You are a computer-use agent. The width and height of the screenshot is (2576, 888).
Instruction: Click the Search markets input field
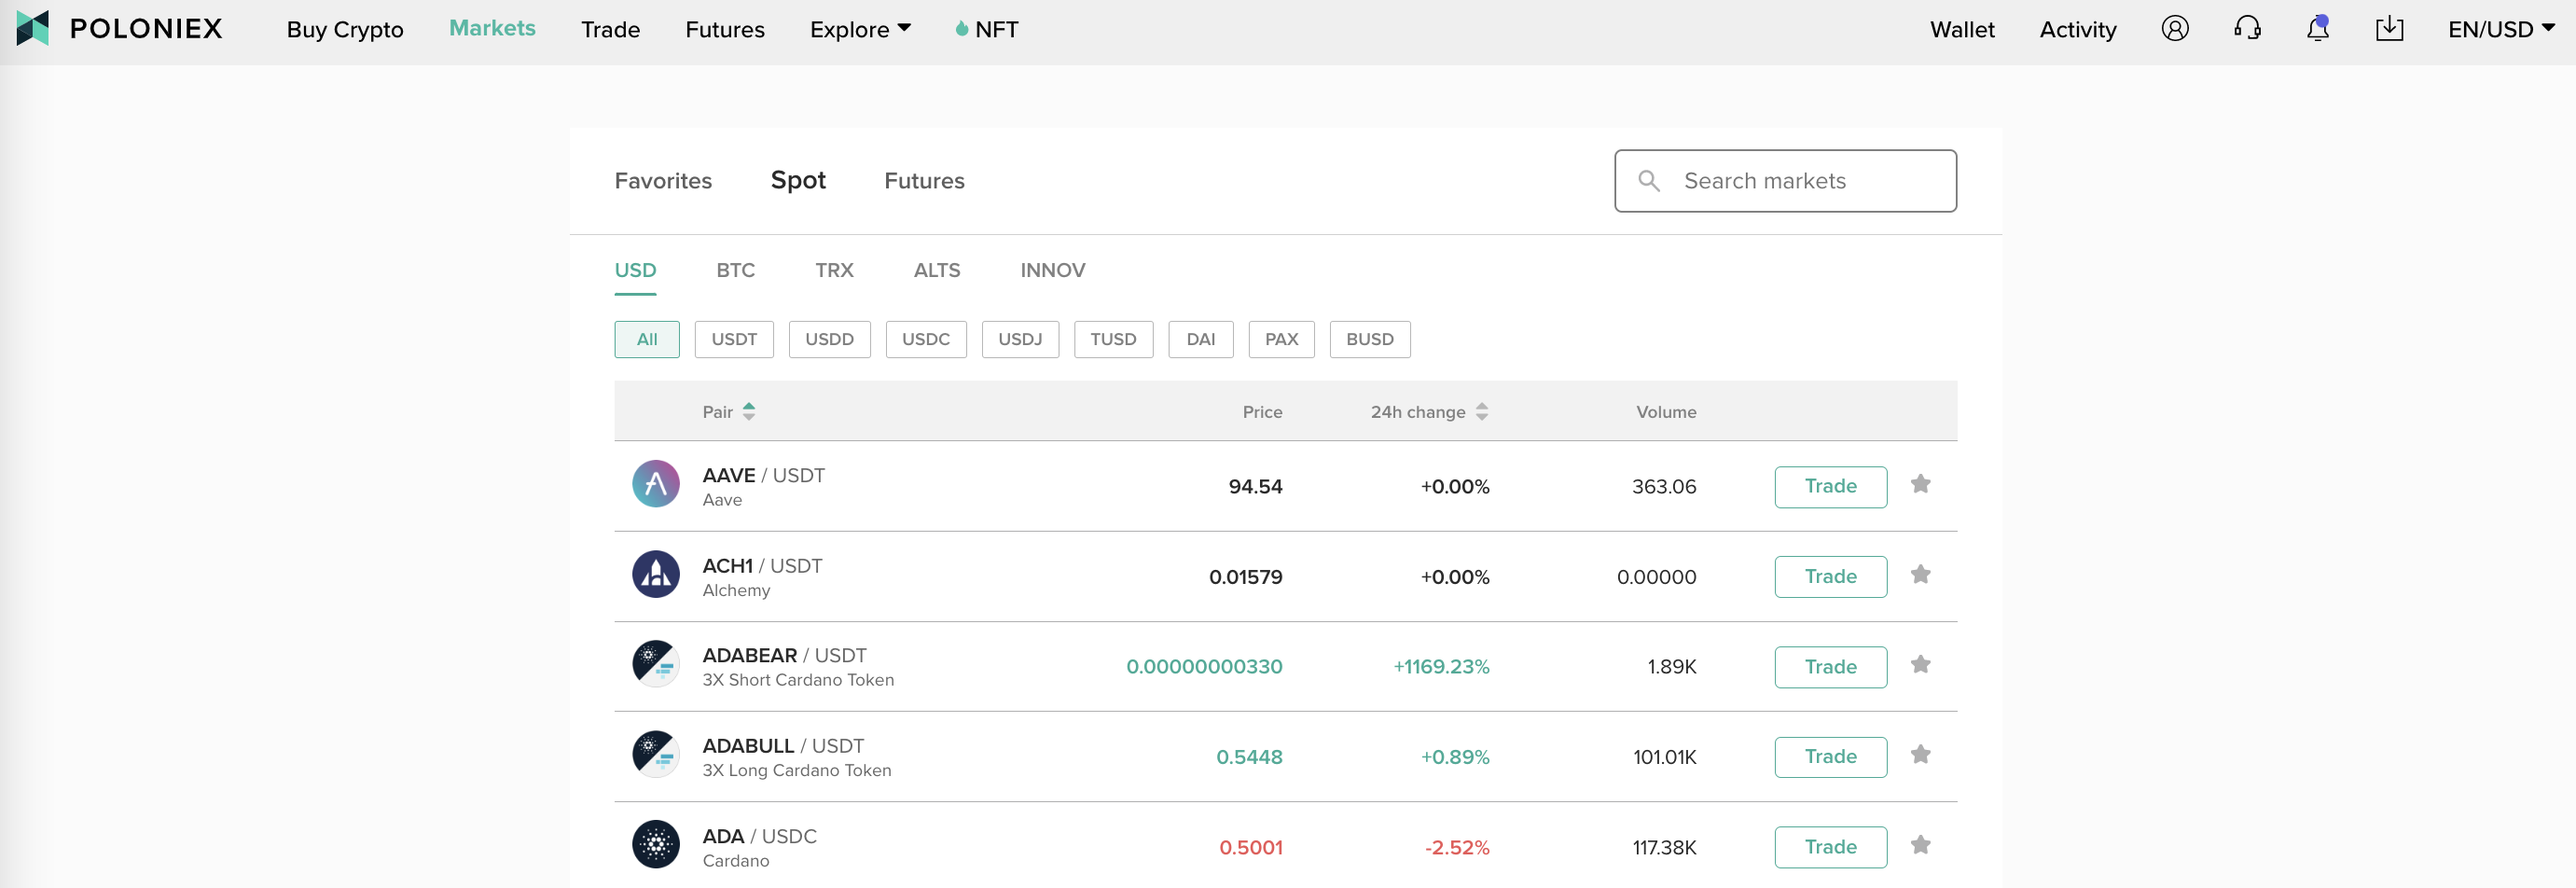(x=1800, y=181)
